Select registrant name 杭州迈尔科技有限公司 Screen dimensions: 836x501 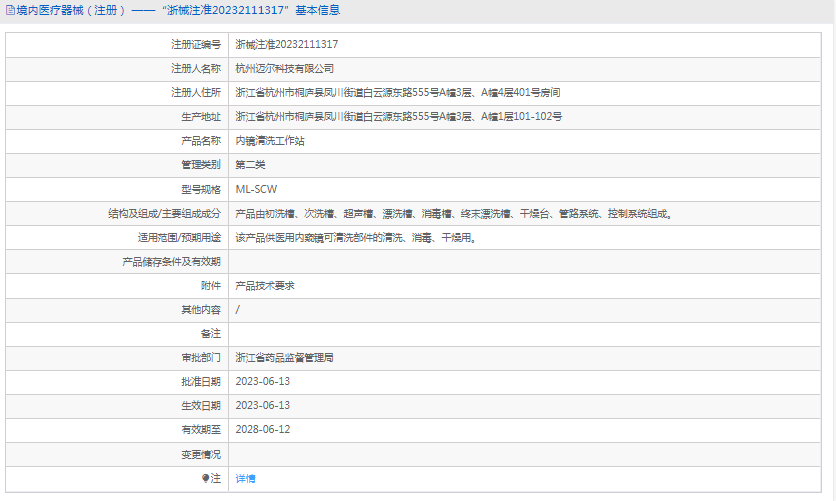(x=285, y=68)
